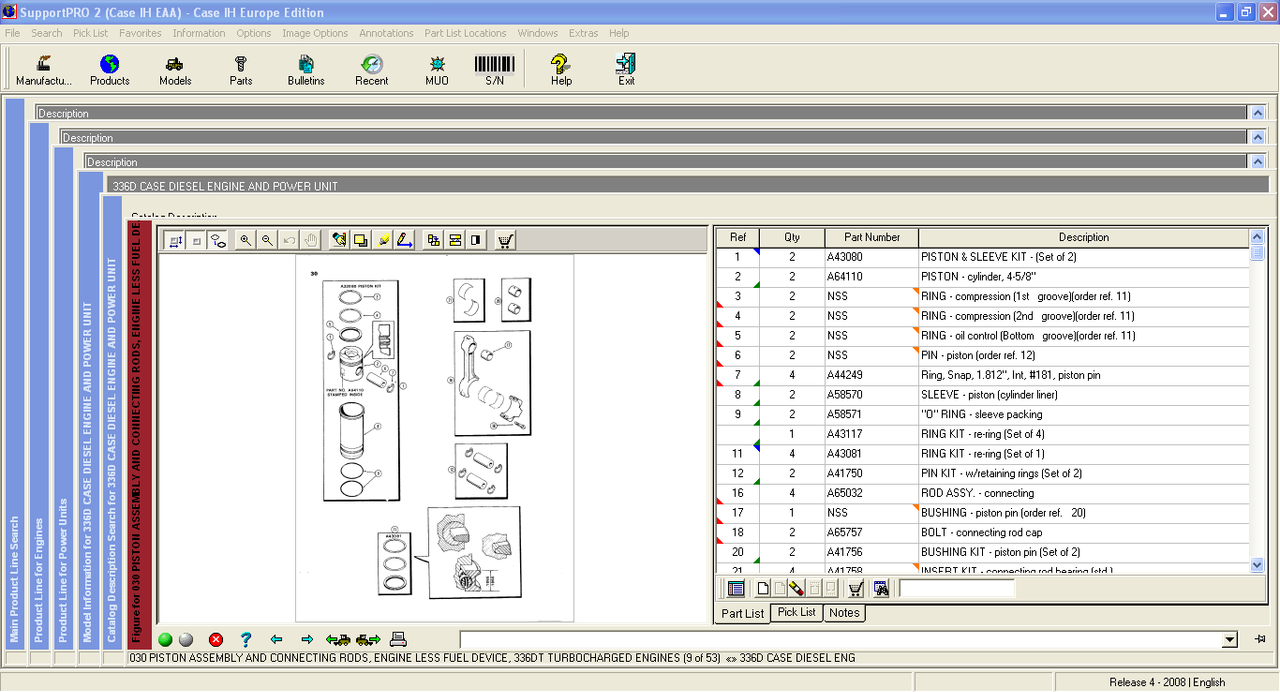Click the eraser icon under the parts list
This screenshot has height=692, width=1280.
795,588
